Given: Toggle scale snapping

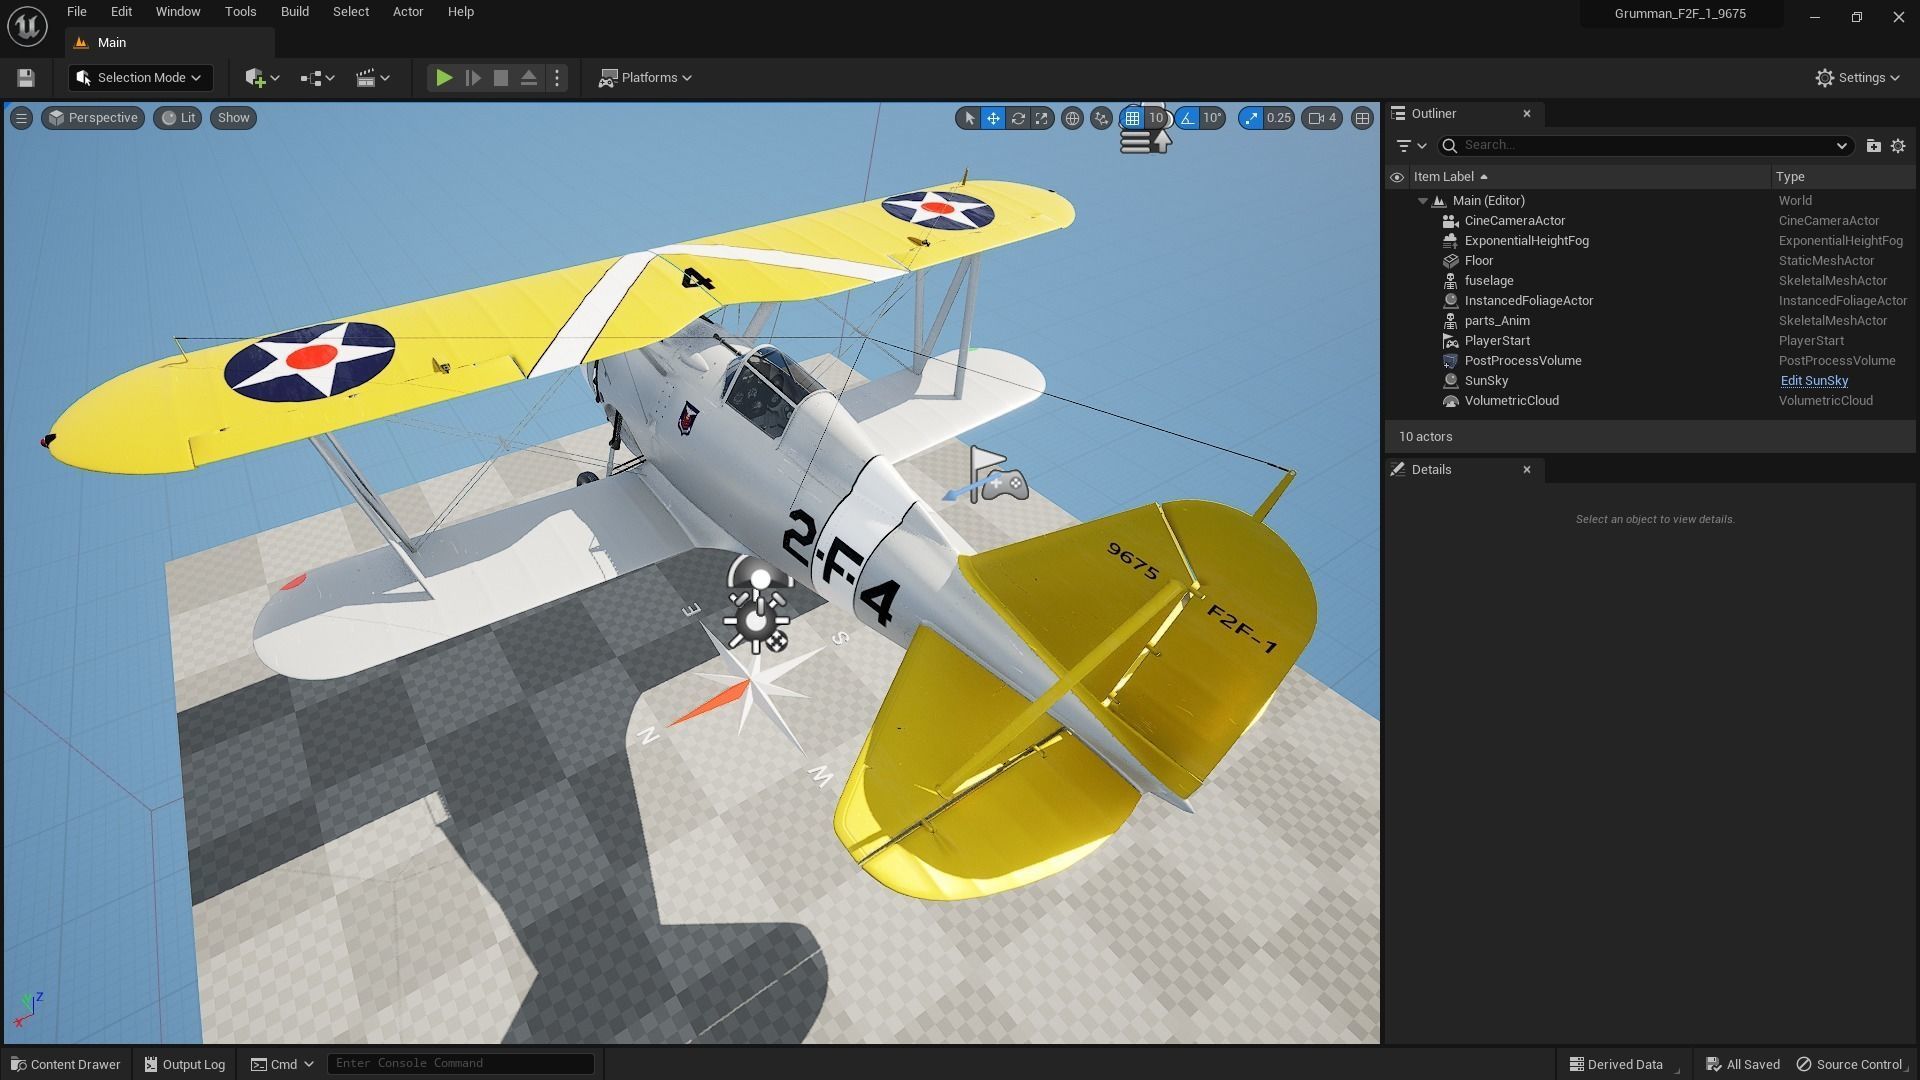Looking at the screenshot, I should click(1251, 118).
